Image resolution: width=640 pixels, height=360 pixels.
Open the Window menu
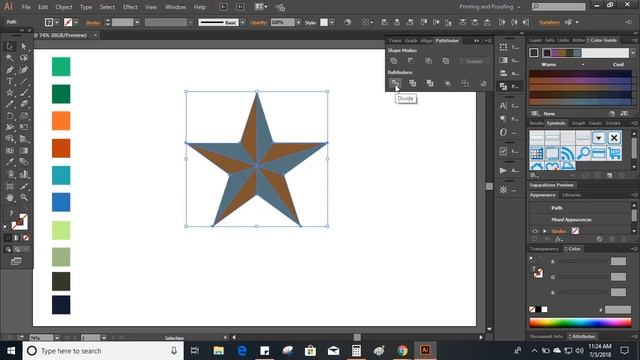(x=176, y=7)
